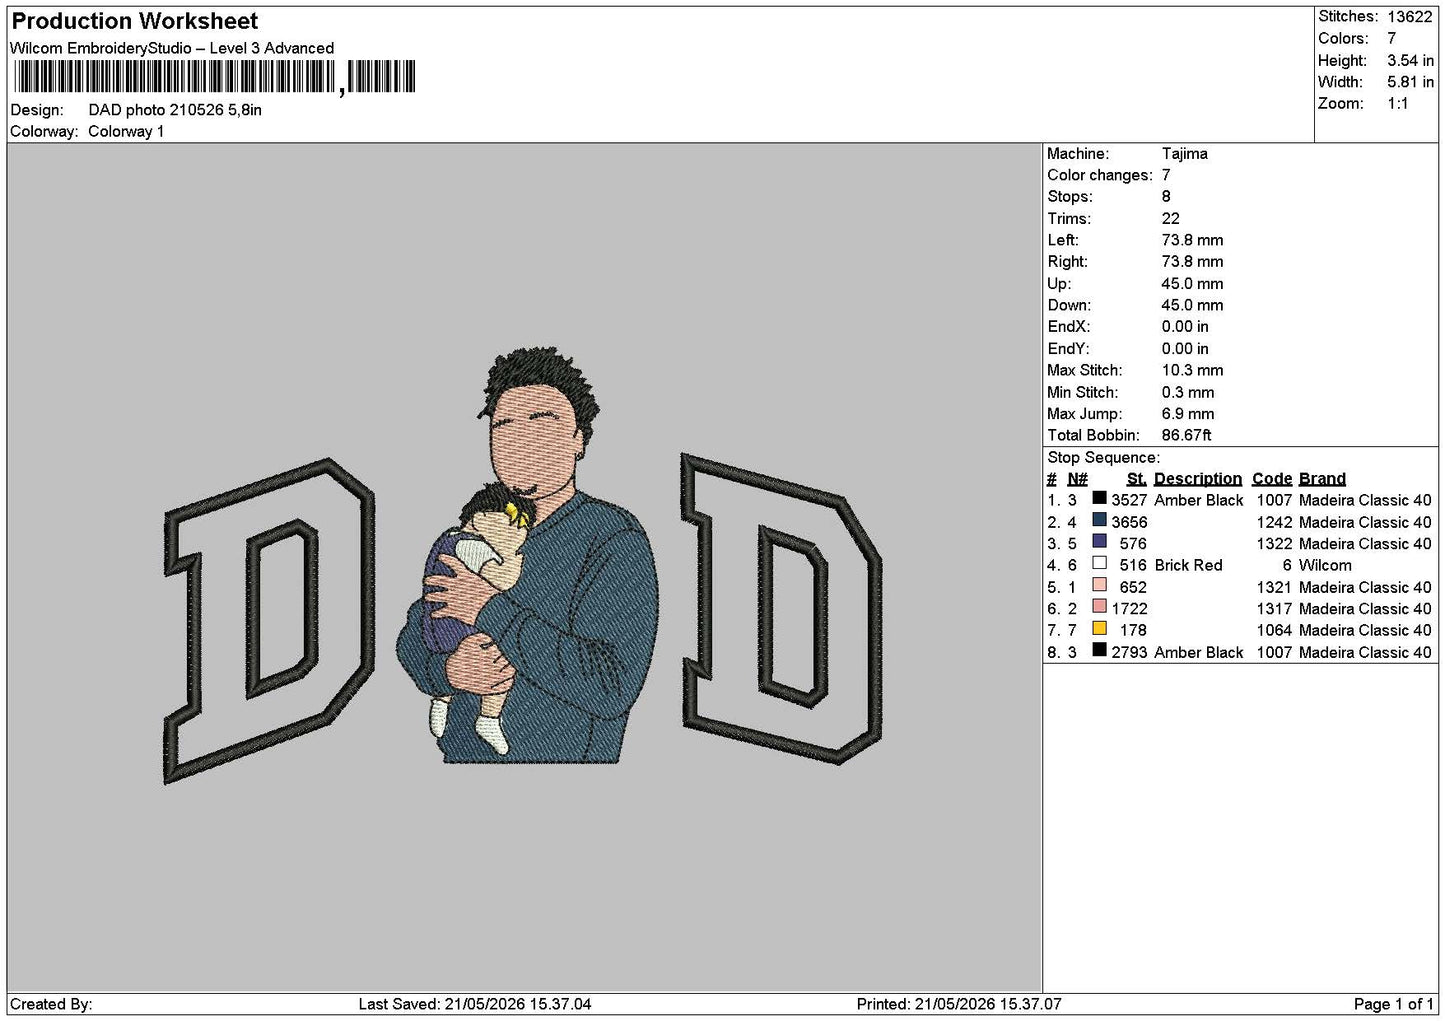The width and height of the screenshot is (1445, 1021).
Task: Select the design name DAD photo 210526 5,8in
Action: tap(175, 110)
